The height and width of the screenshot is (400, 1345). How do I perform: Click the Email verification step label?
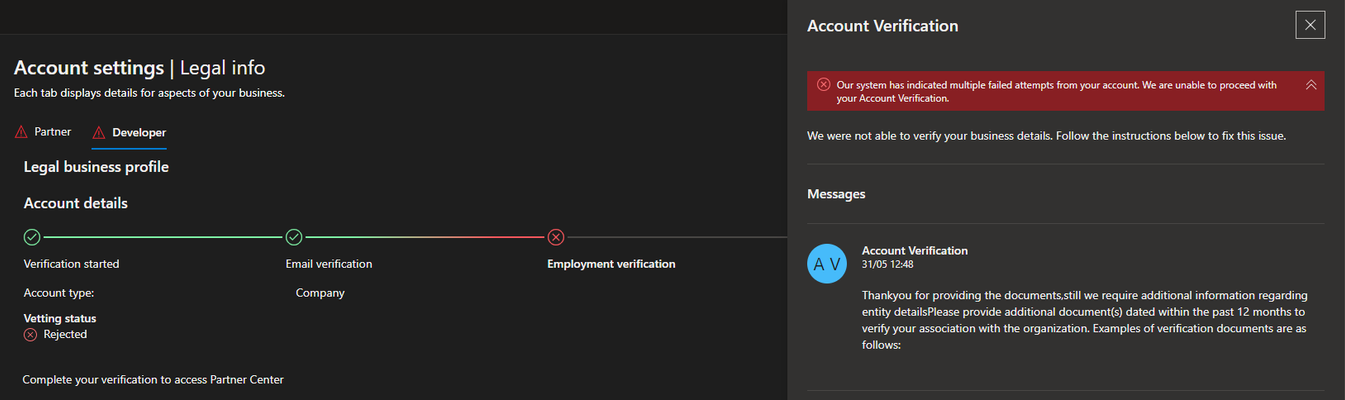329,264
